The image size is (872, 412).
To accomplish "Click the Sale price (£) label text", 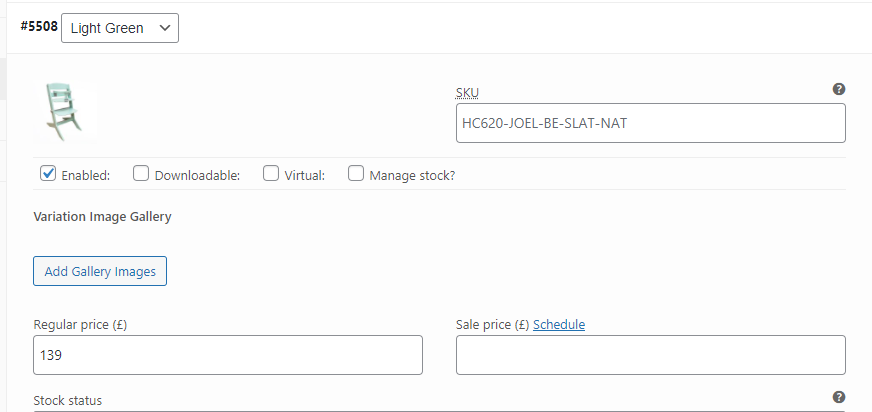I will coord(492,324).
